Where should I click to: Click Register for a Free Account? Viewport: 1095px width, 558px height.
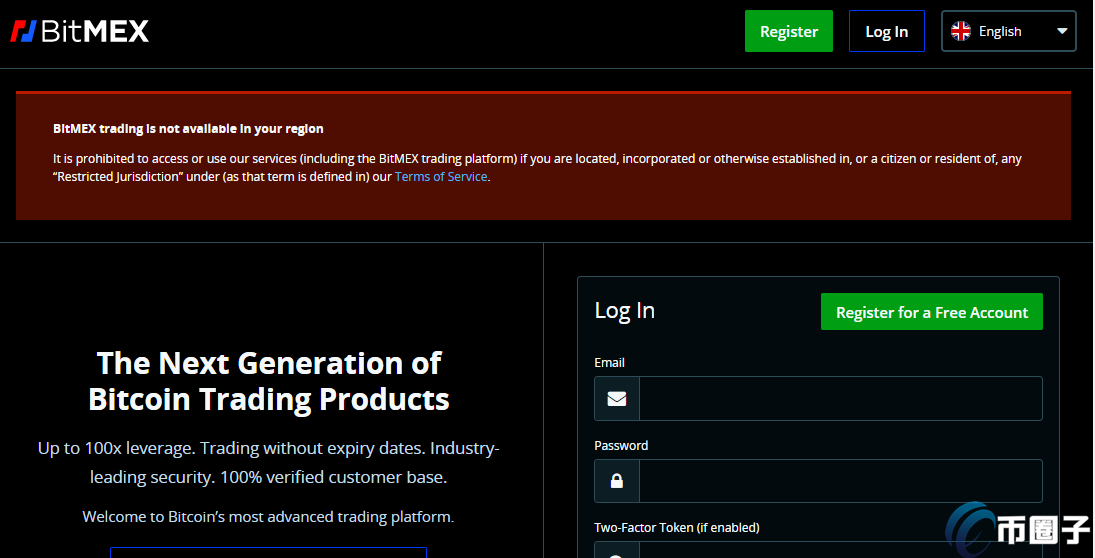tap(931, 312)
